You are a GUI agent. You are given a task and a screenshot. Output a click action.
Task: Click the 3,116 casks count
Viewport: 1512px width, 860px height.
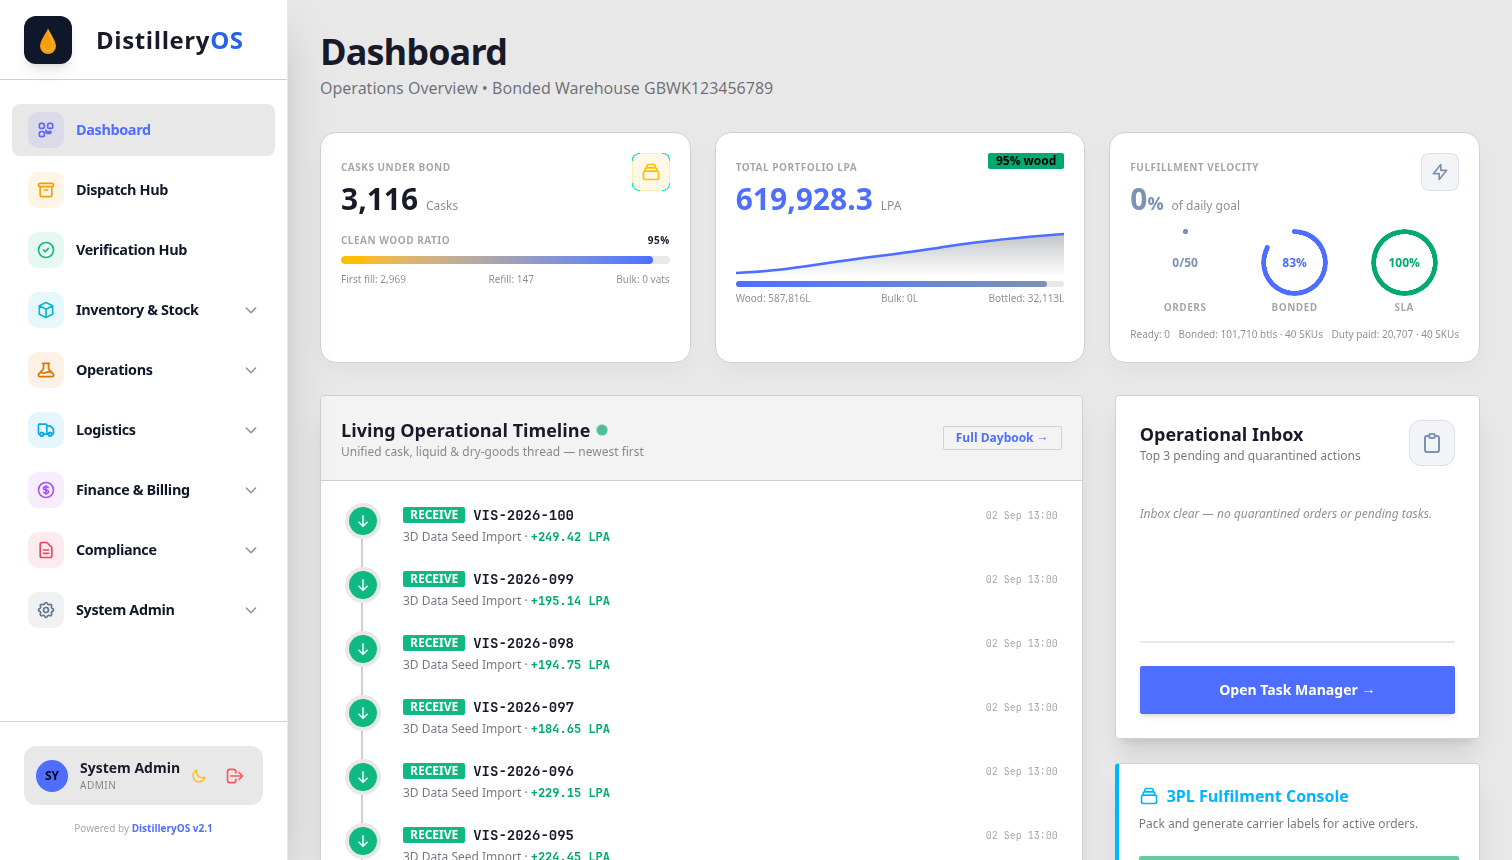point(379,199)
